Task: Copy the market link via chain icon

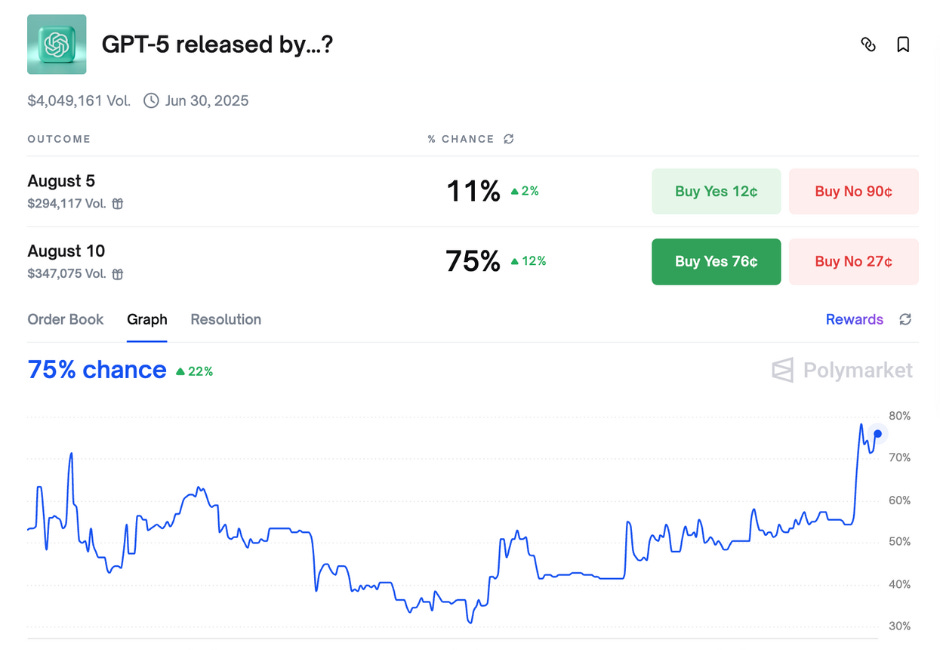Action: pyautogui.click(x=867, y=44)
